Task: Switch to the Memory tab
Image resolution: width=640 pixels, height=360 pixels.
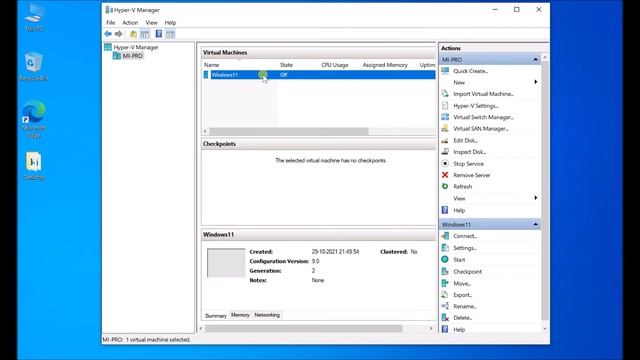Action: click(240, 315)
